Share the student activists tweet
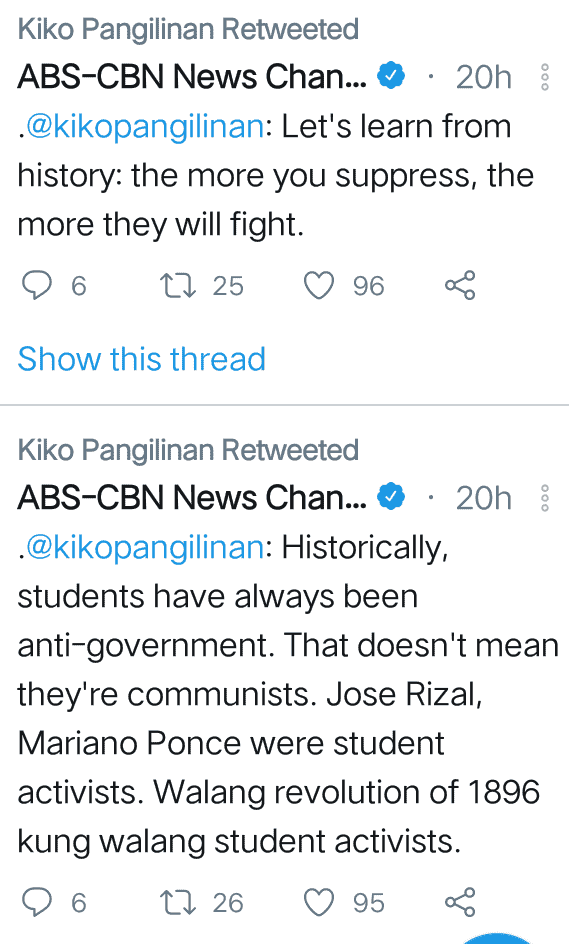The width and height of the screenshot is (569, 944). [461, 902]
